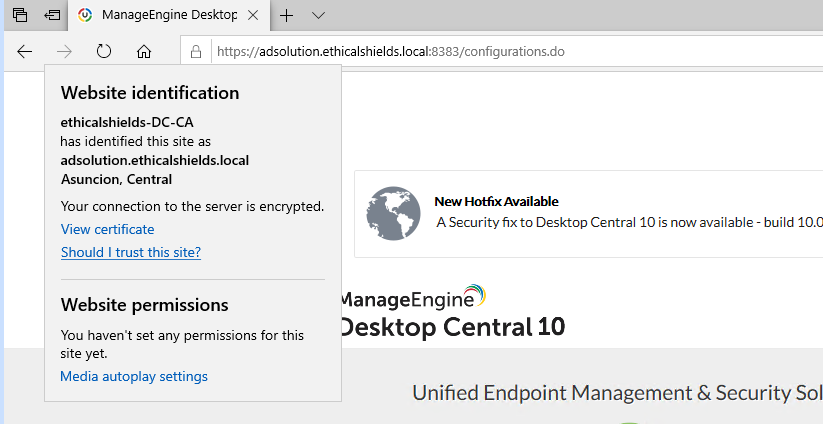Click Should I trust this site link
This screenshot has height=424, width=823.
point(131,252)
